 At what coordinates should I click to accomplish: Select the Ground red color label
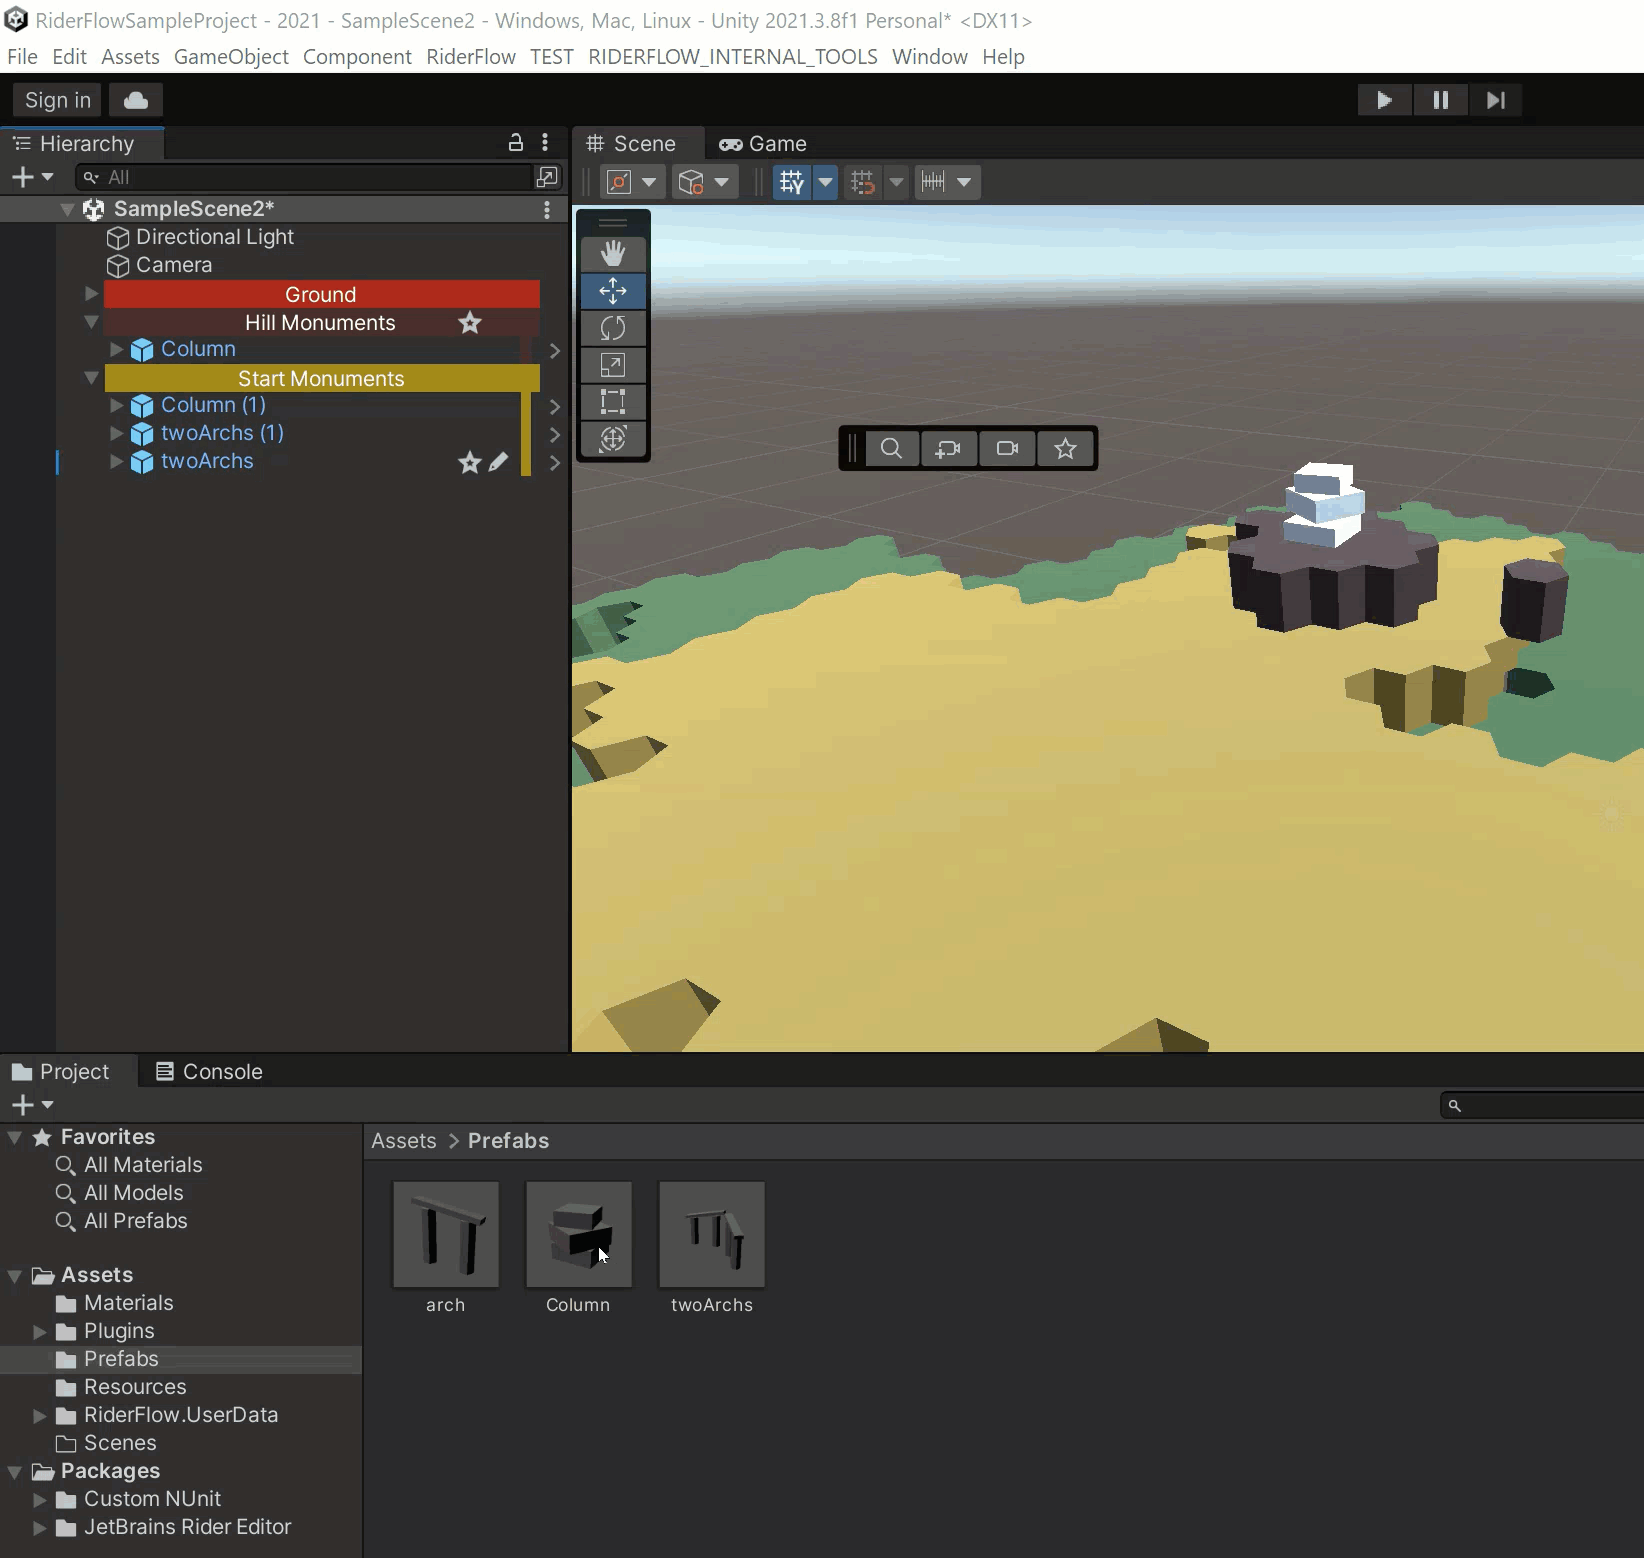(321, 294)
